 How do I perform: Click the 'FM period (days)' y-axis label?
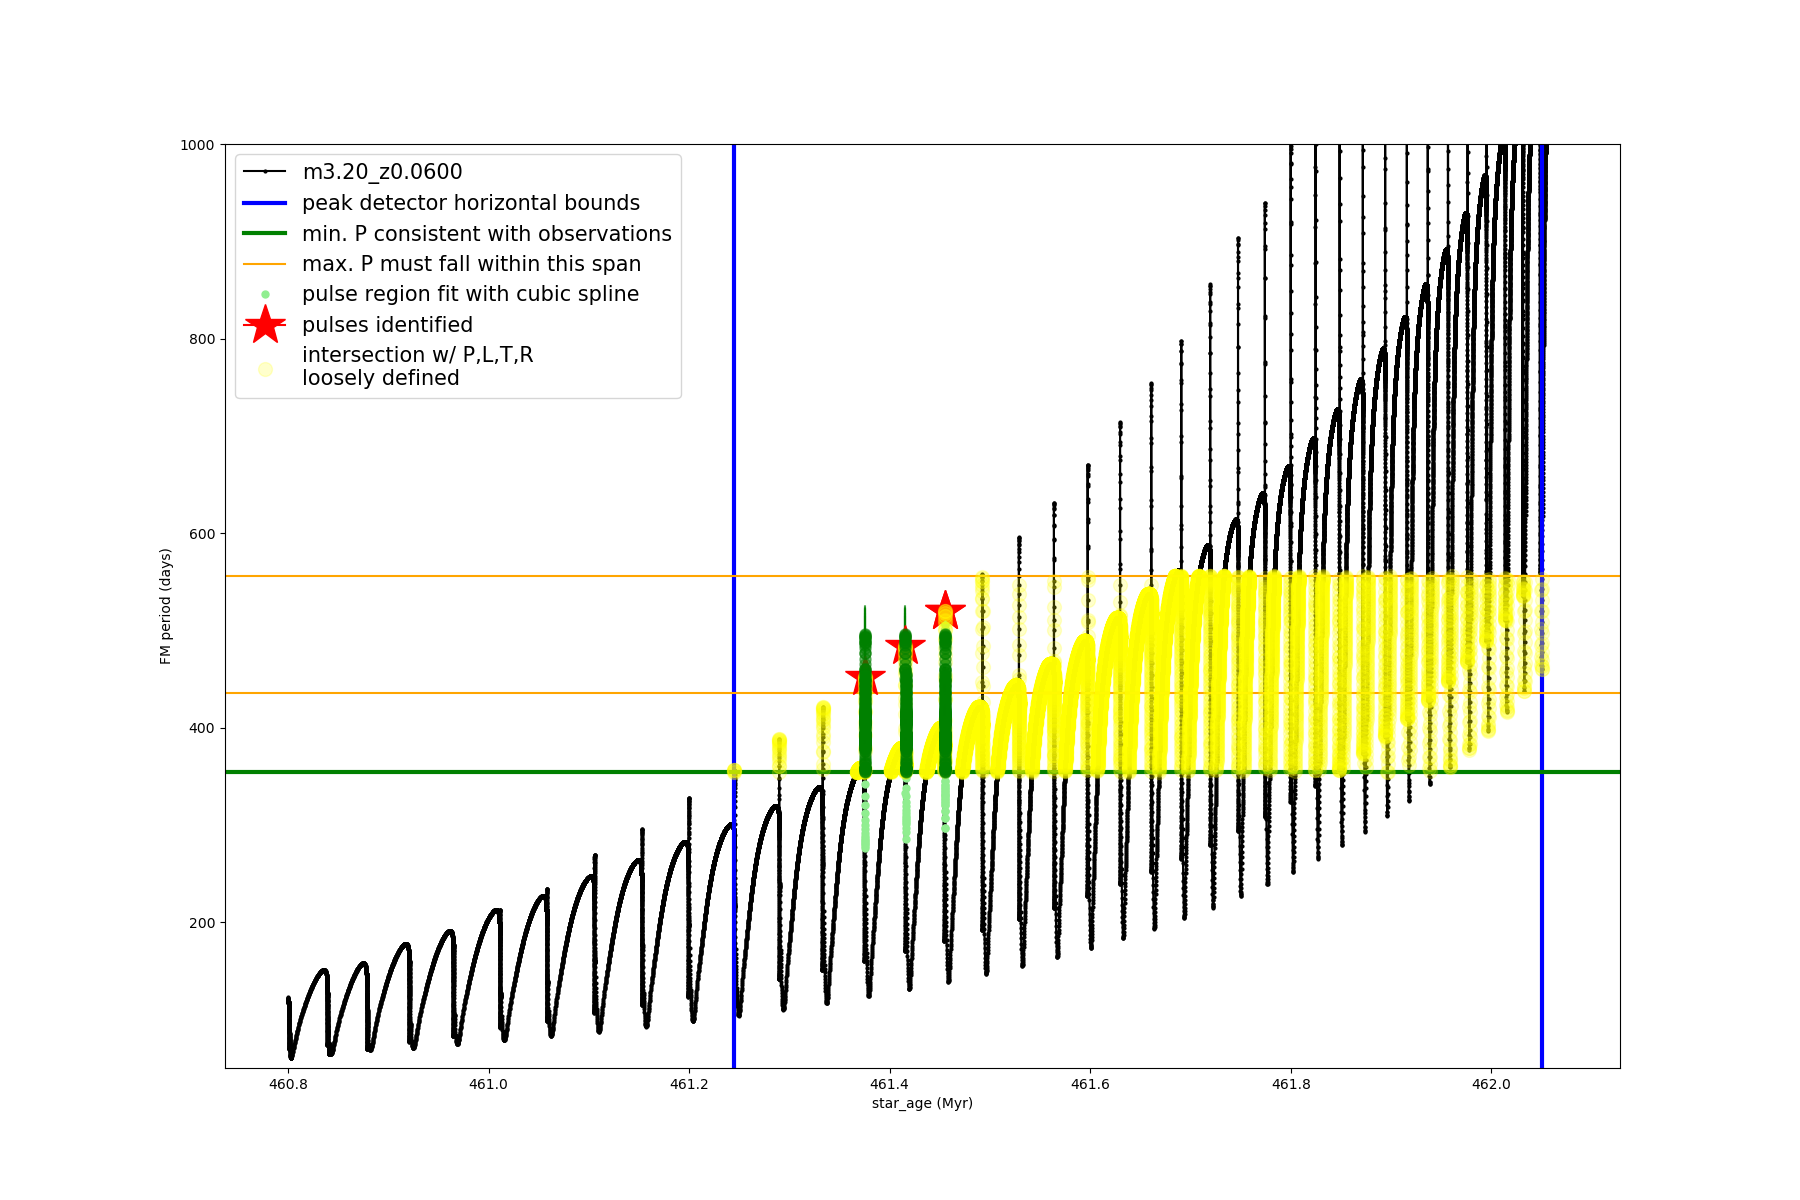166,606
